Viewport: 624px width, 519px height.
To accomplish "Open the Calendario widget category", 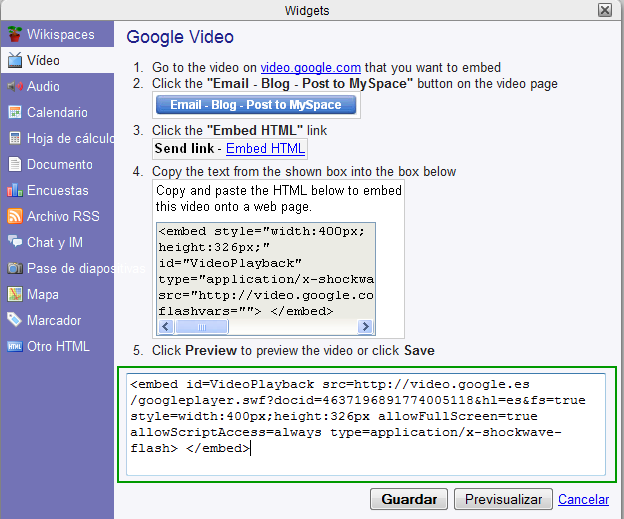I will point(57,112).
